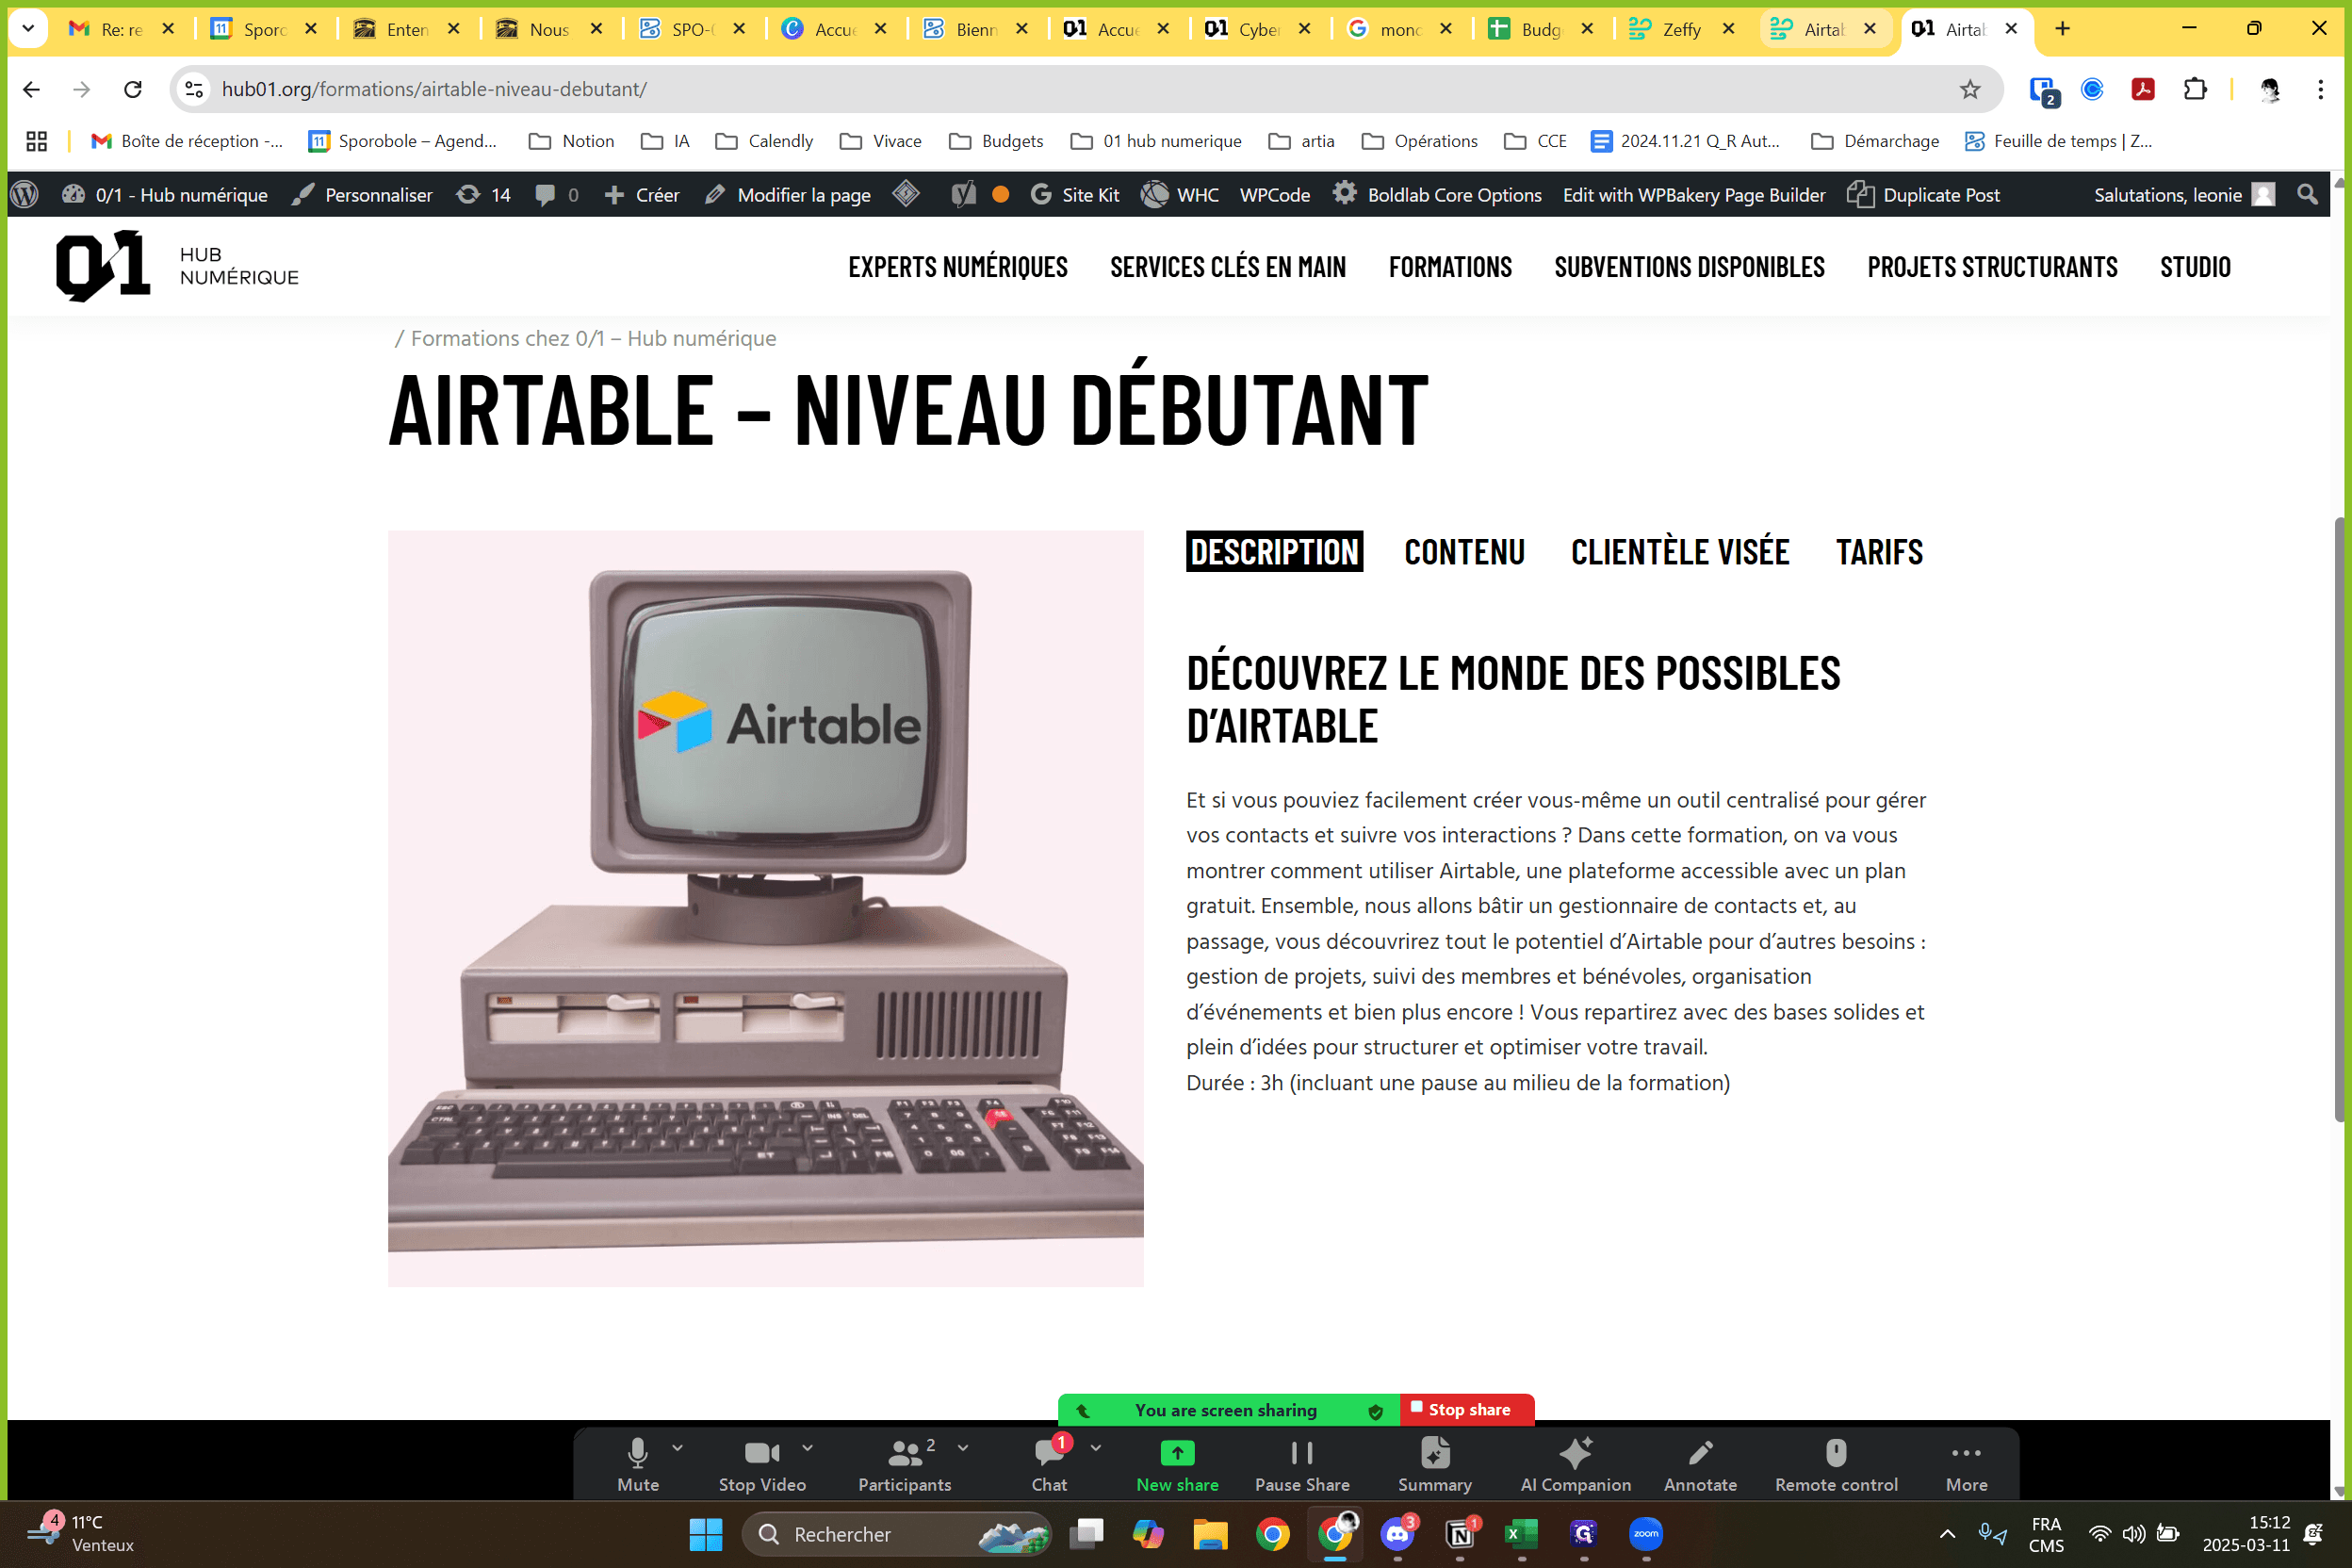Screen dimensions: 2352x1568
Task: Click the admin bar search magnifier
Action: (x=2307, y=194)
